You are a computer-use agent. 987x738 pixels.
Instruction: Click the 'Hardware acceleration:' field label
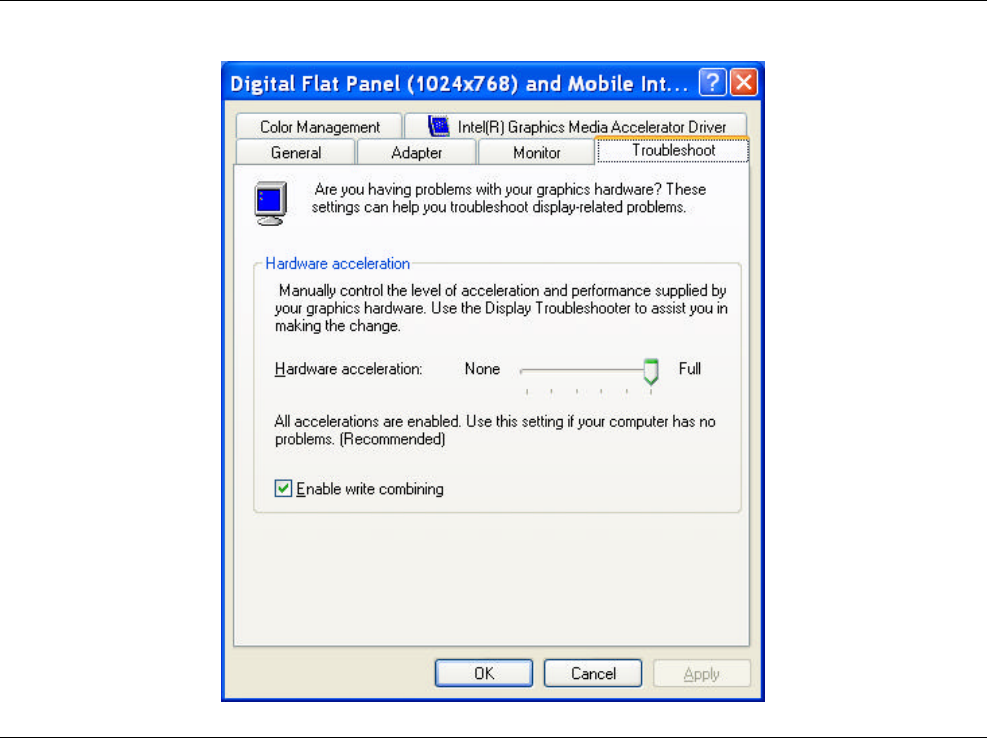click(348, 369)
